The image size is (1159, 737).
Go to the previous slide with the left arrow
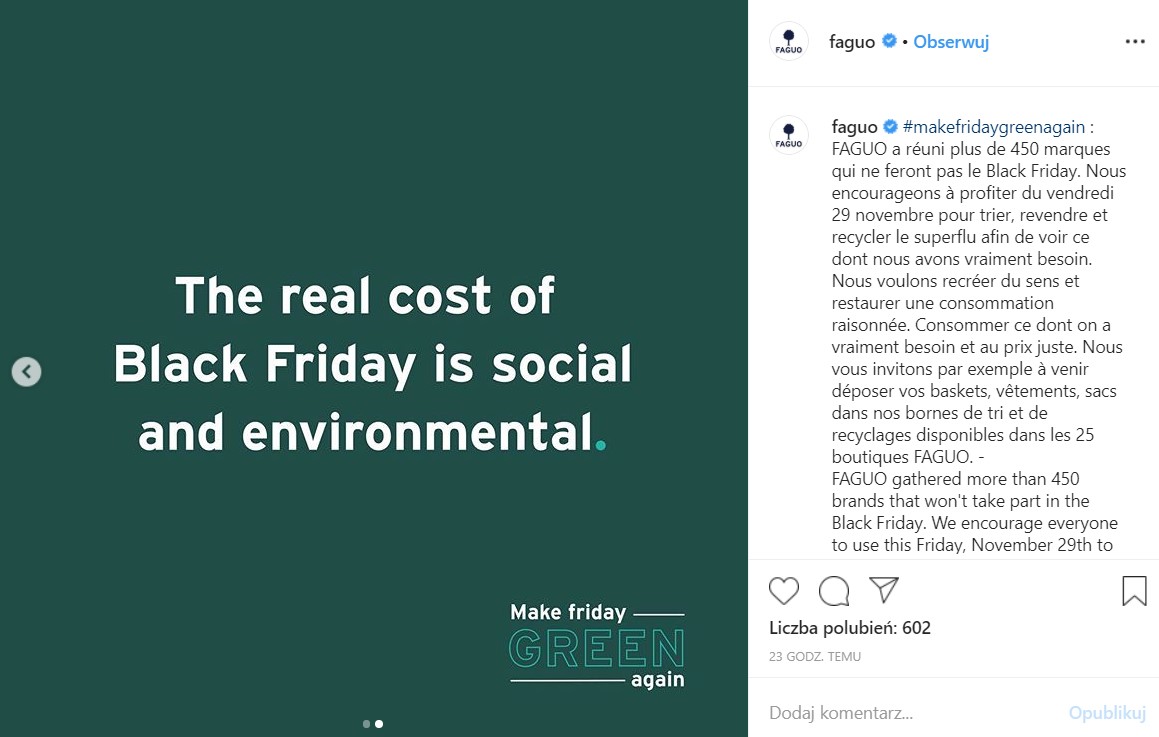point(27,372)
